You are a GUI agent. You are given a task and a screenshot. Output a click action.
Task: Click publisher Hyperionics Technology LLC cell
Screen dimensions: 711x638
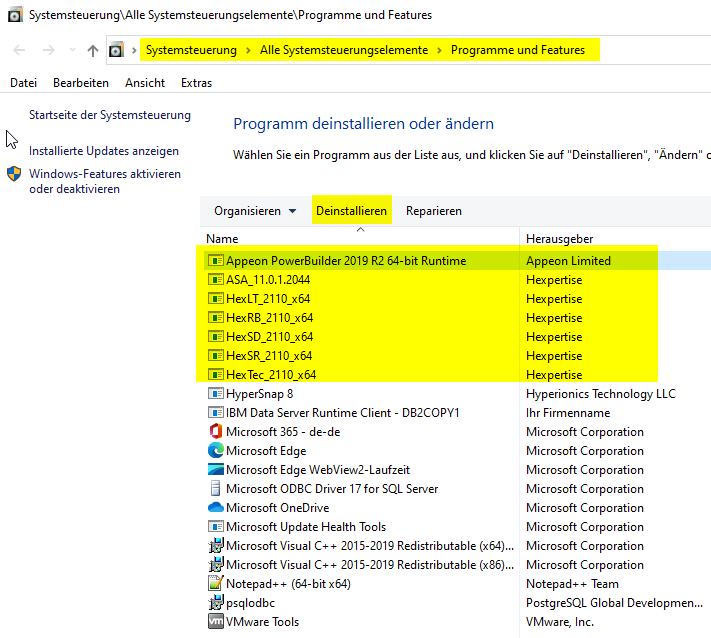point(601,394)
